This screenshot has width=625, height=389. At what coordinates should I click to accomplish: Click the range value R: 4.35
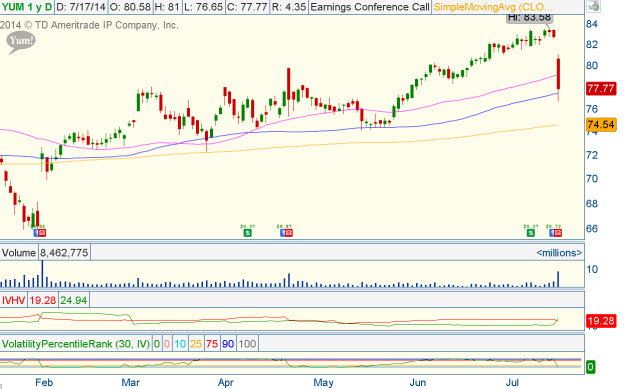[x=289, y=7]
